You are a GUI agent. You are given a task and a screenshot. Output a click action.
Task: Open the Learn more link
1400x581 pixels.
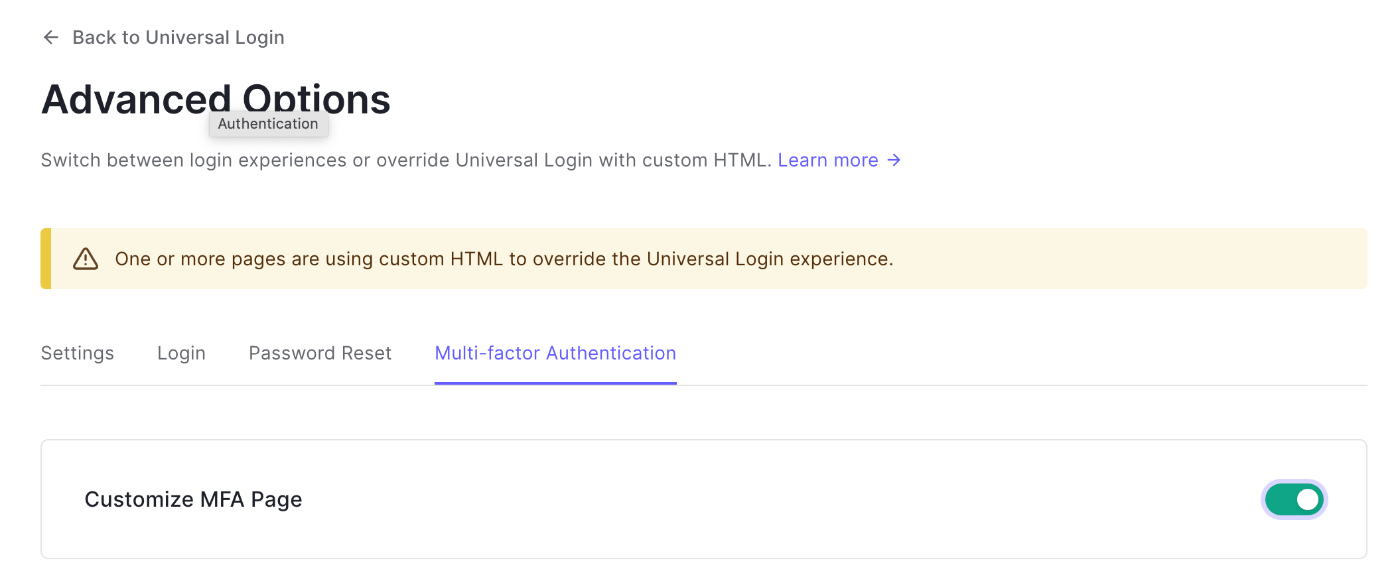click(x=828, y=160)
